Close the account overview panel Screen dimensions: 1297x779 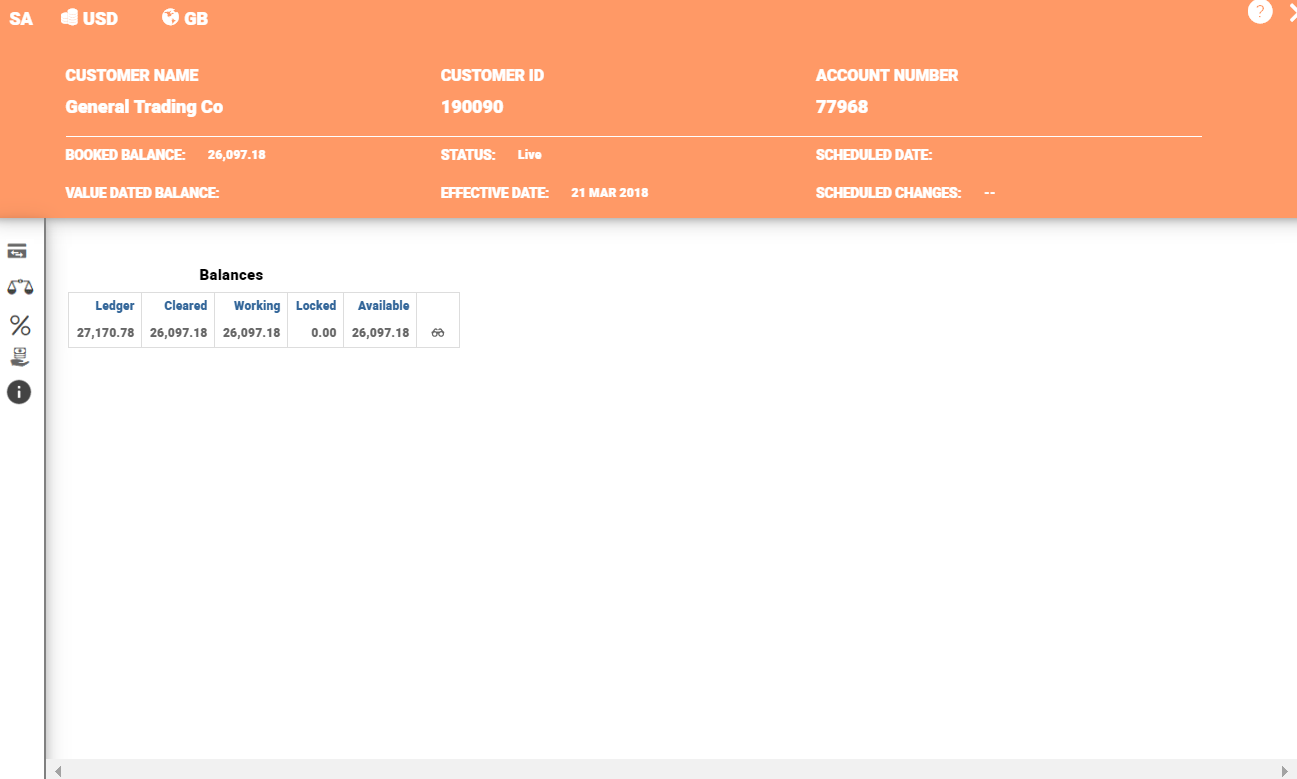(1291, 12)
